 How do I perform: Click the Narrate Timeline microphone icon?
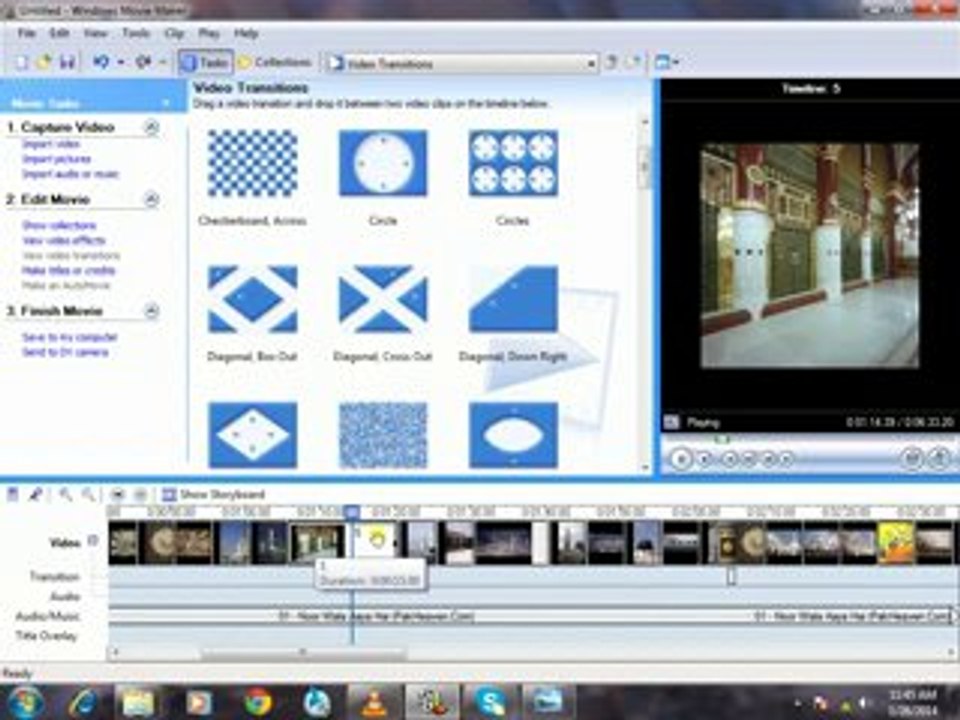point(35,494)
